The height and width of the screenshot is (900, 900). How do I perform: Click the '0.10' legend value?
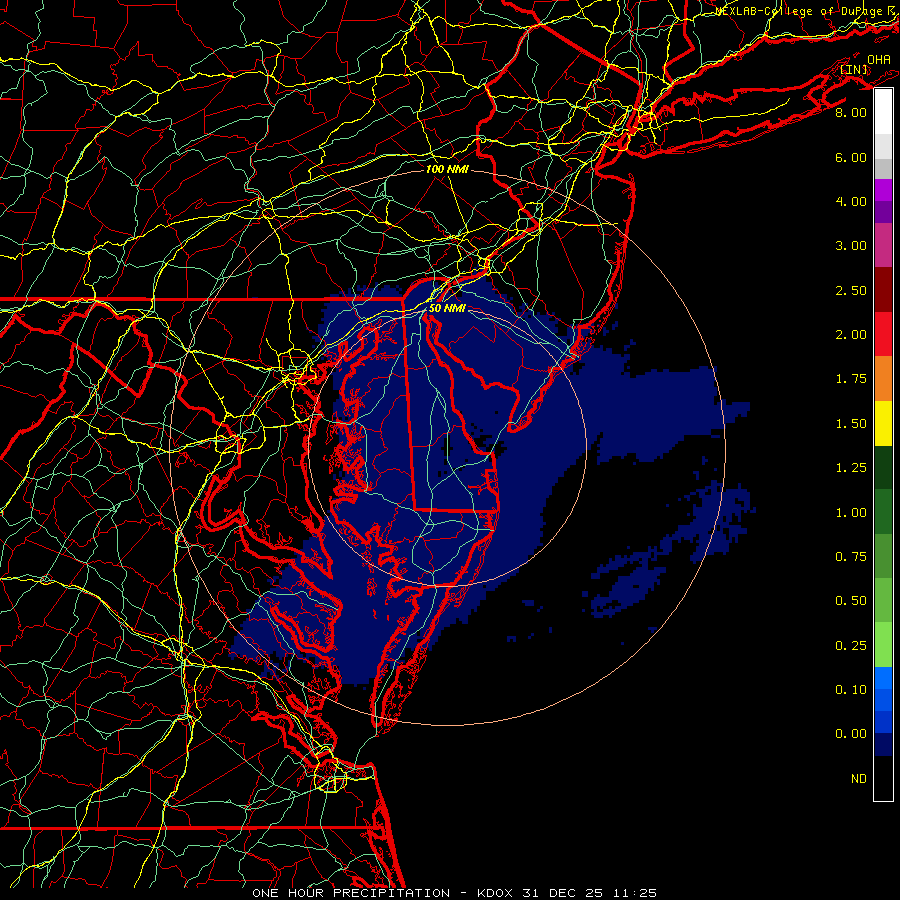pyautogui.click(x=851, y=690)
